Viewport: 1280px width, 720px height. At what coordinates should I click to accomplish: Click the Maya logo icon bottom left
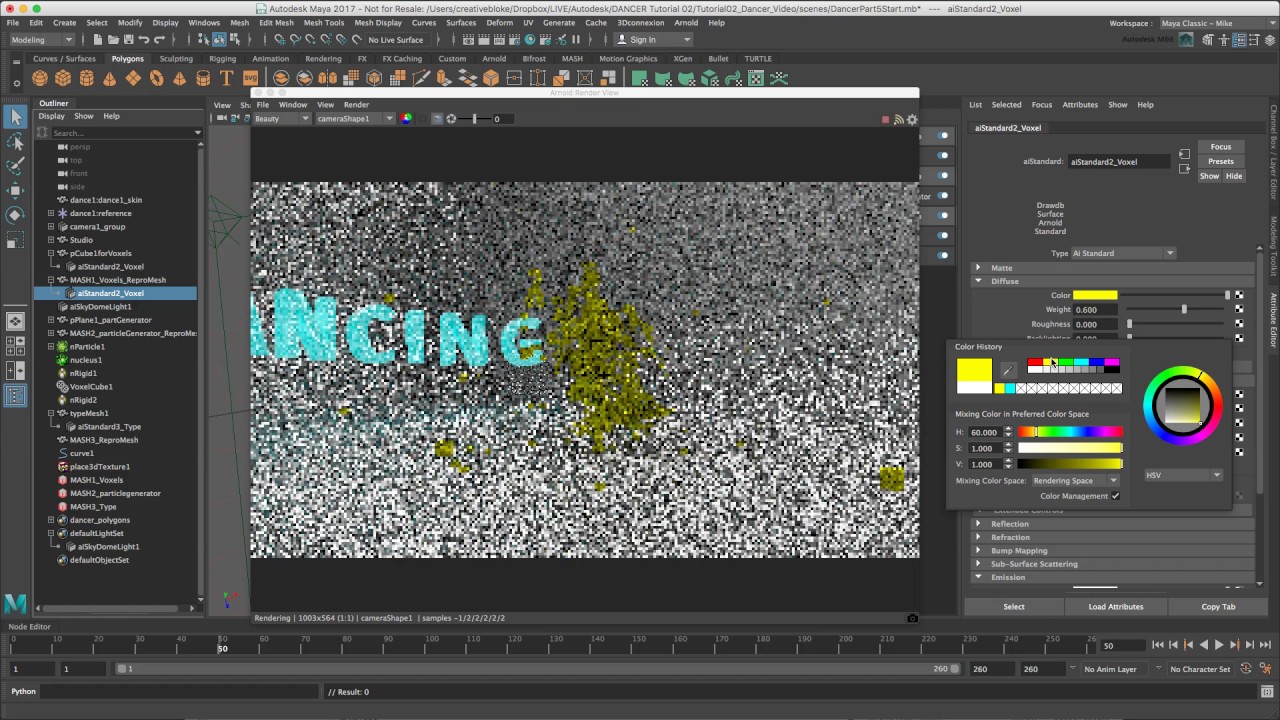pos(15,603)
